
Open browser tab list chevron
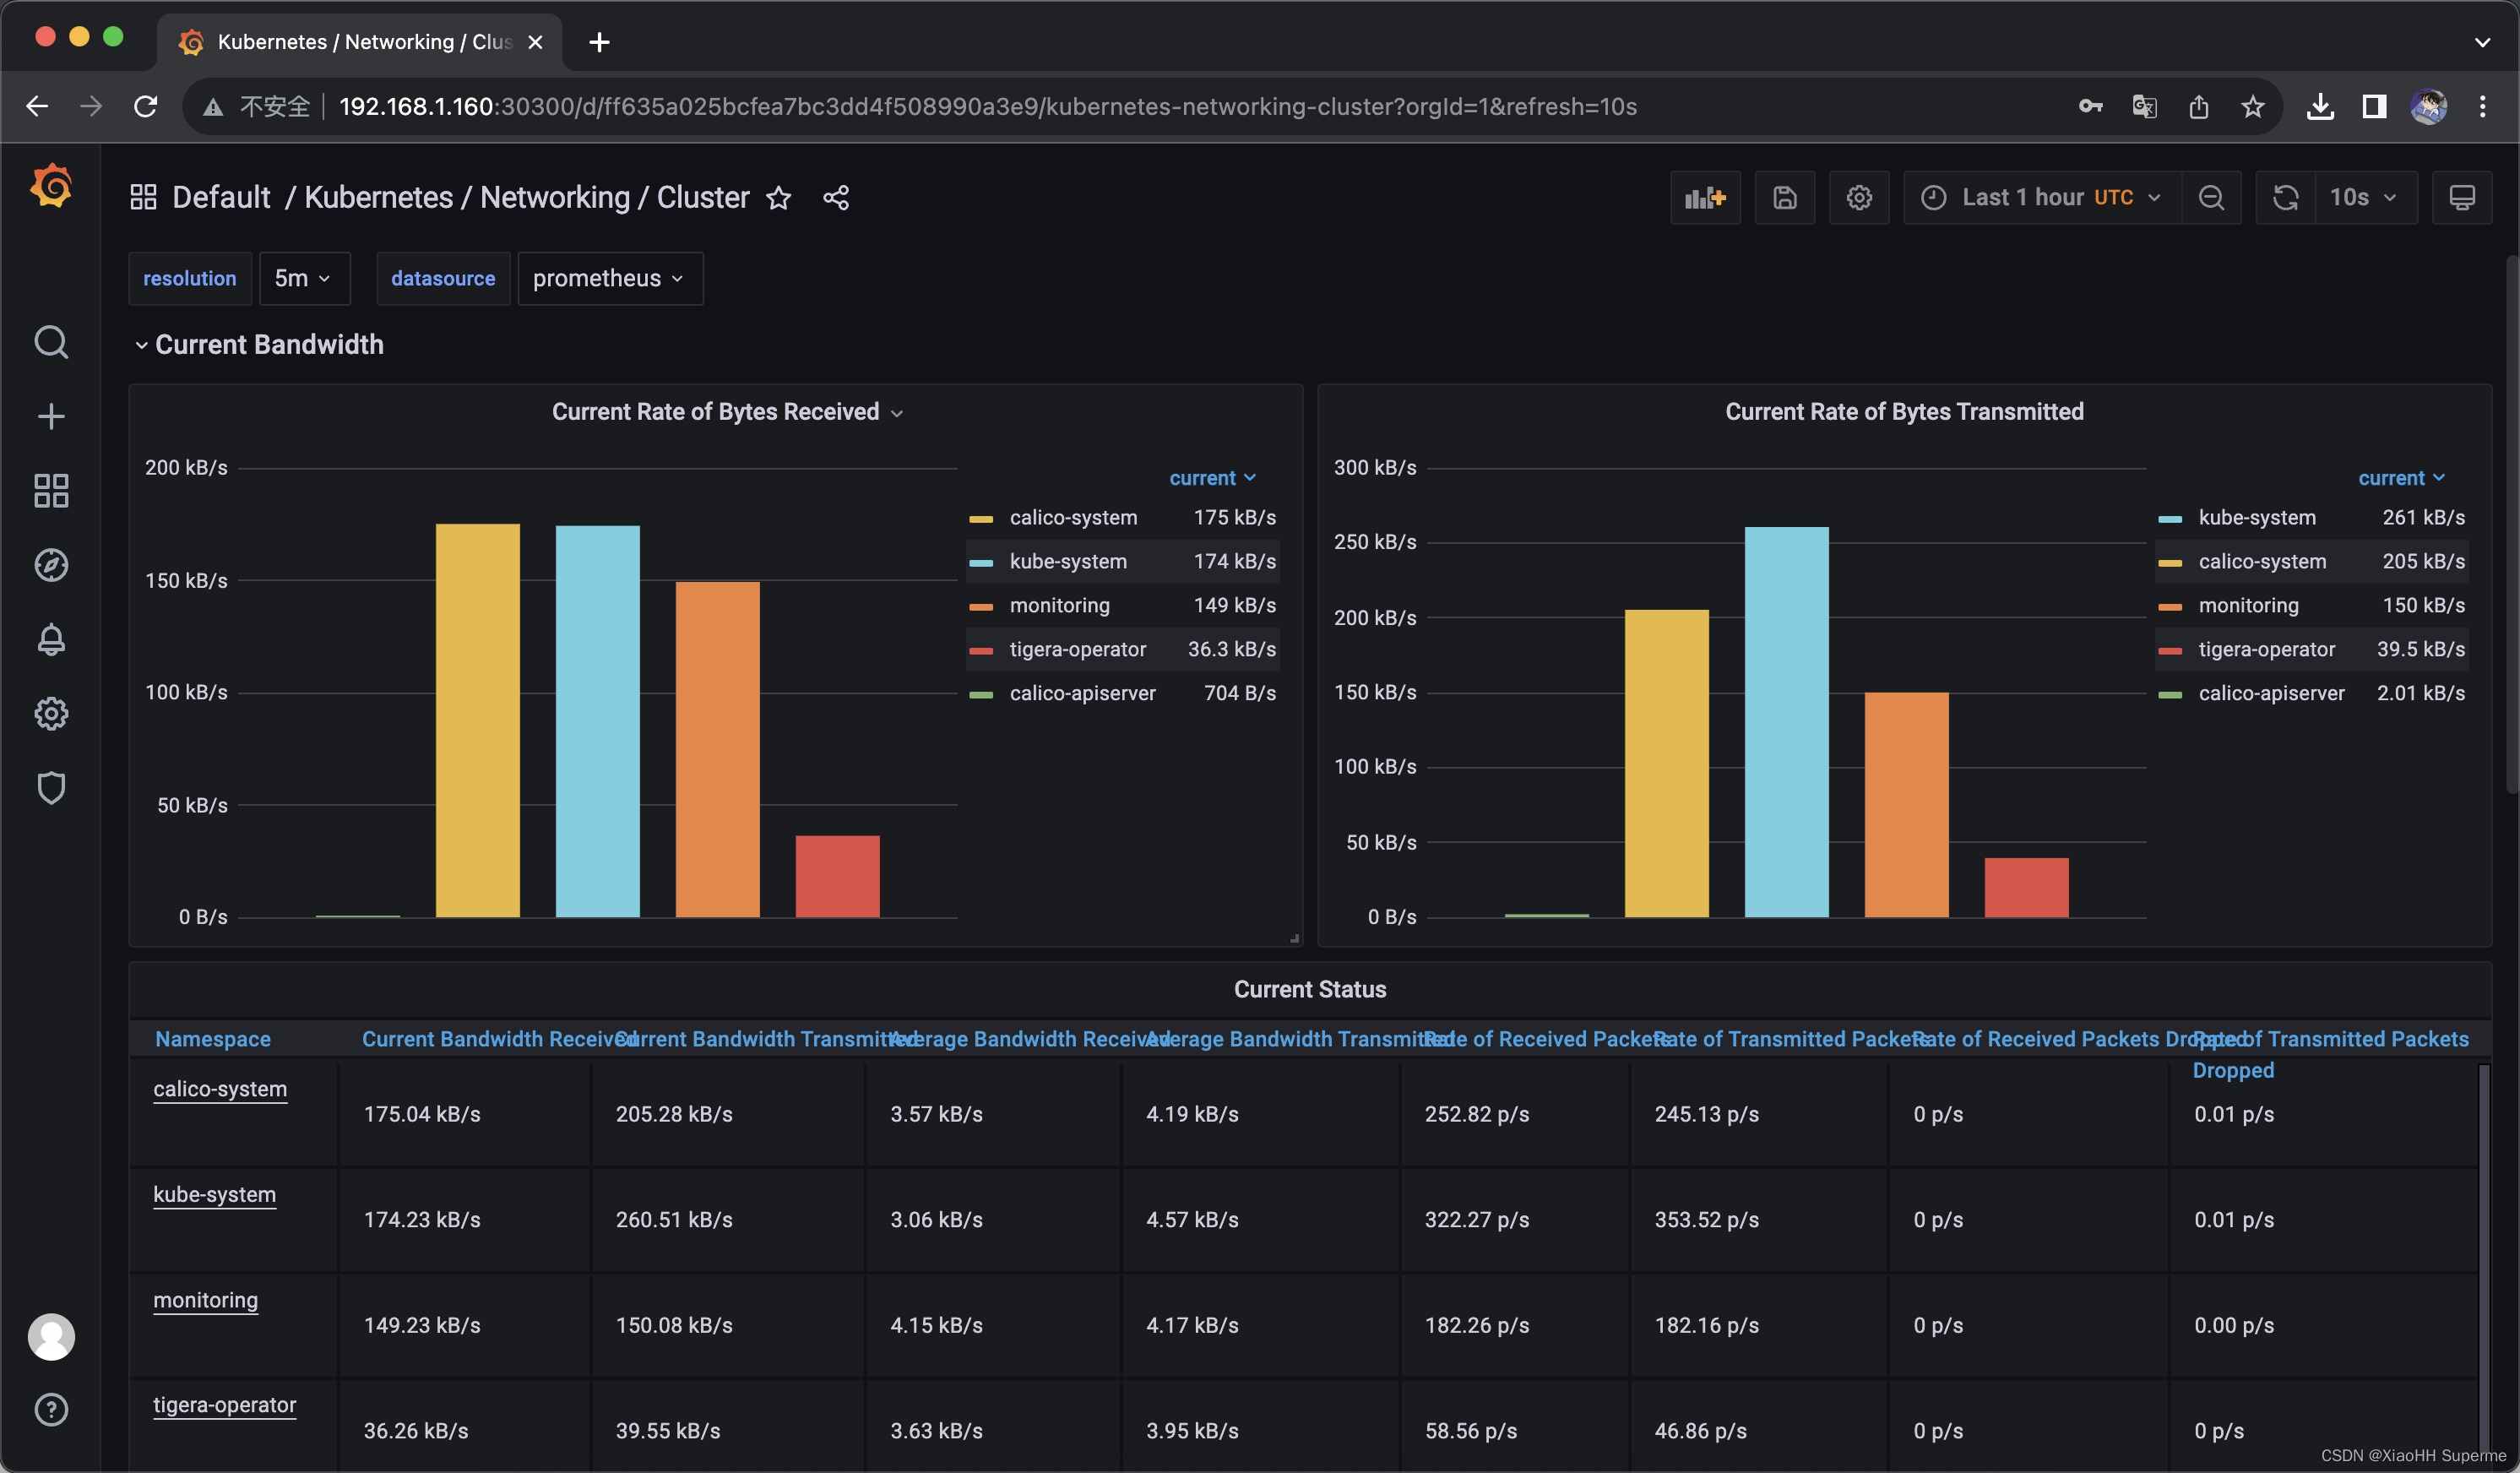[x=2482, y=42]
